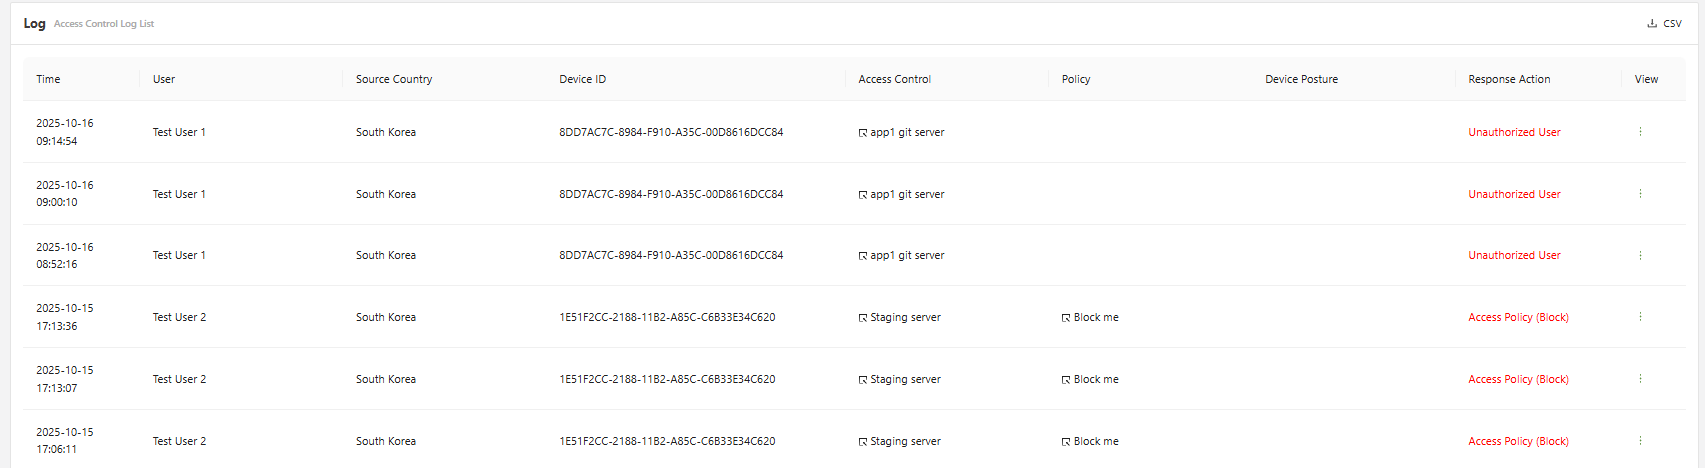The image size is (1705, 468).
Task: Click the Time column header
Action: pos(48,79)
